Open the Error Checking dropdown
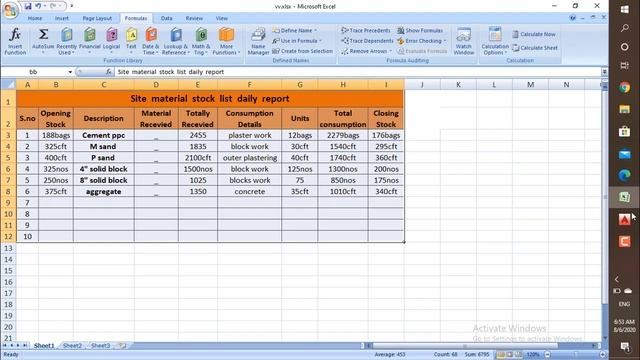This screenshot has height=360, width=640. tap(421, 41)
